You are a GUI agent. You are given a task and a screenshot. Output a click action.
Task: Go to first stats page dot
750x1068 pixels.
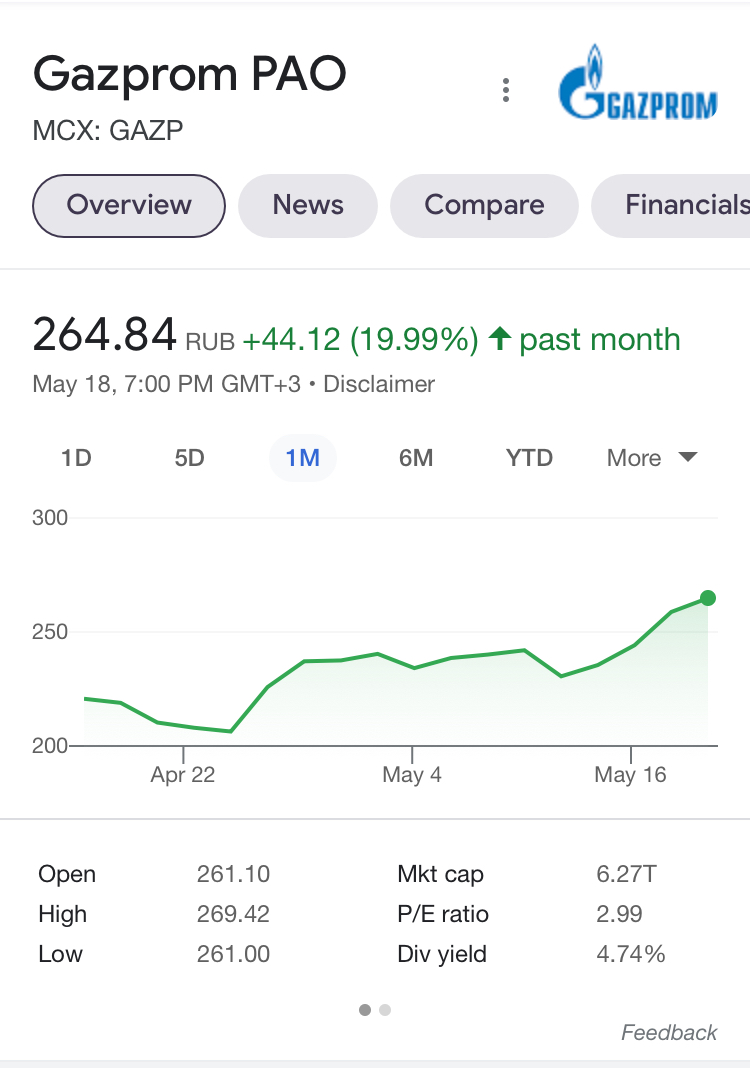365,1009
